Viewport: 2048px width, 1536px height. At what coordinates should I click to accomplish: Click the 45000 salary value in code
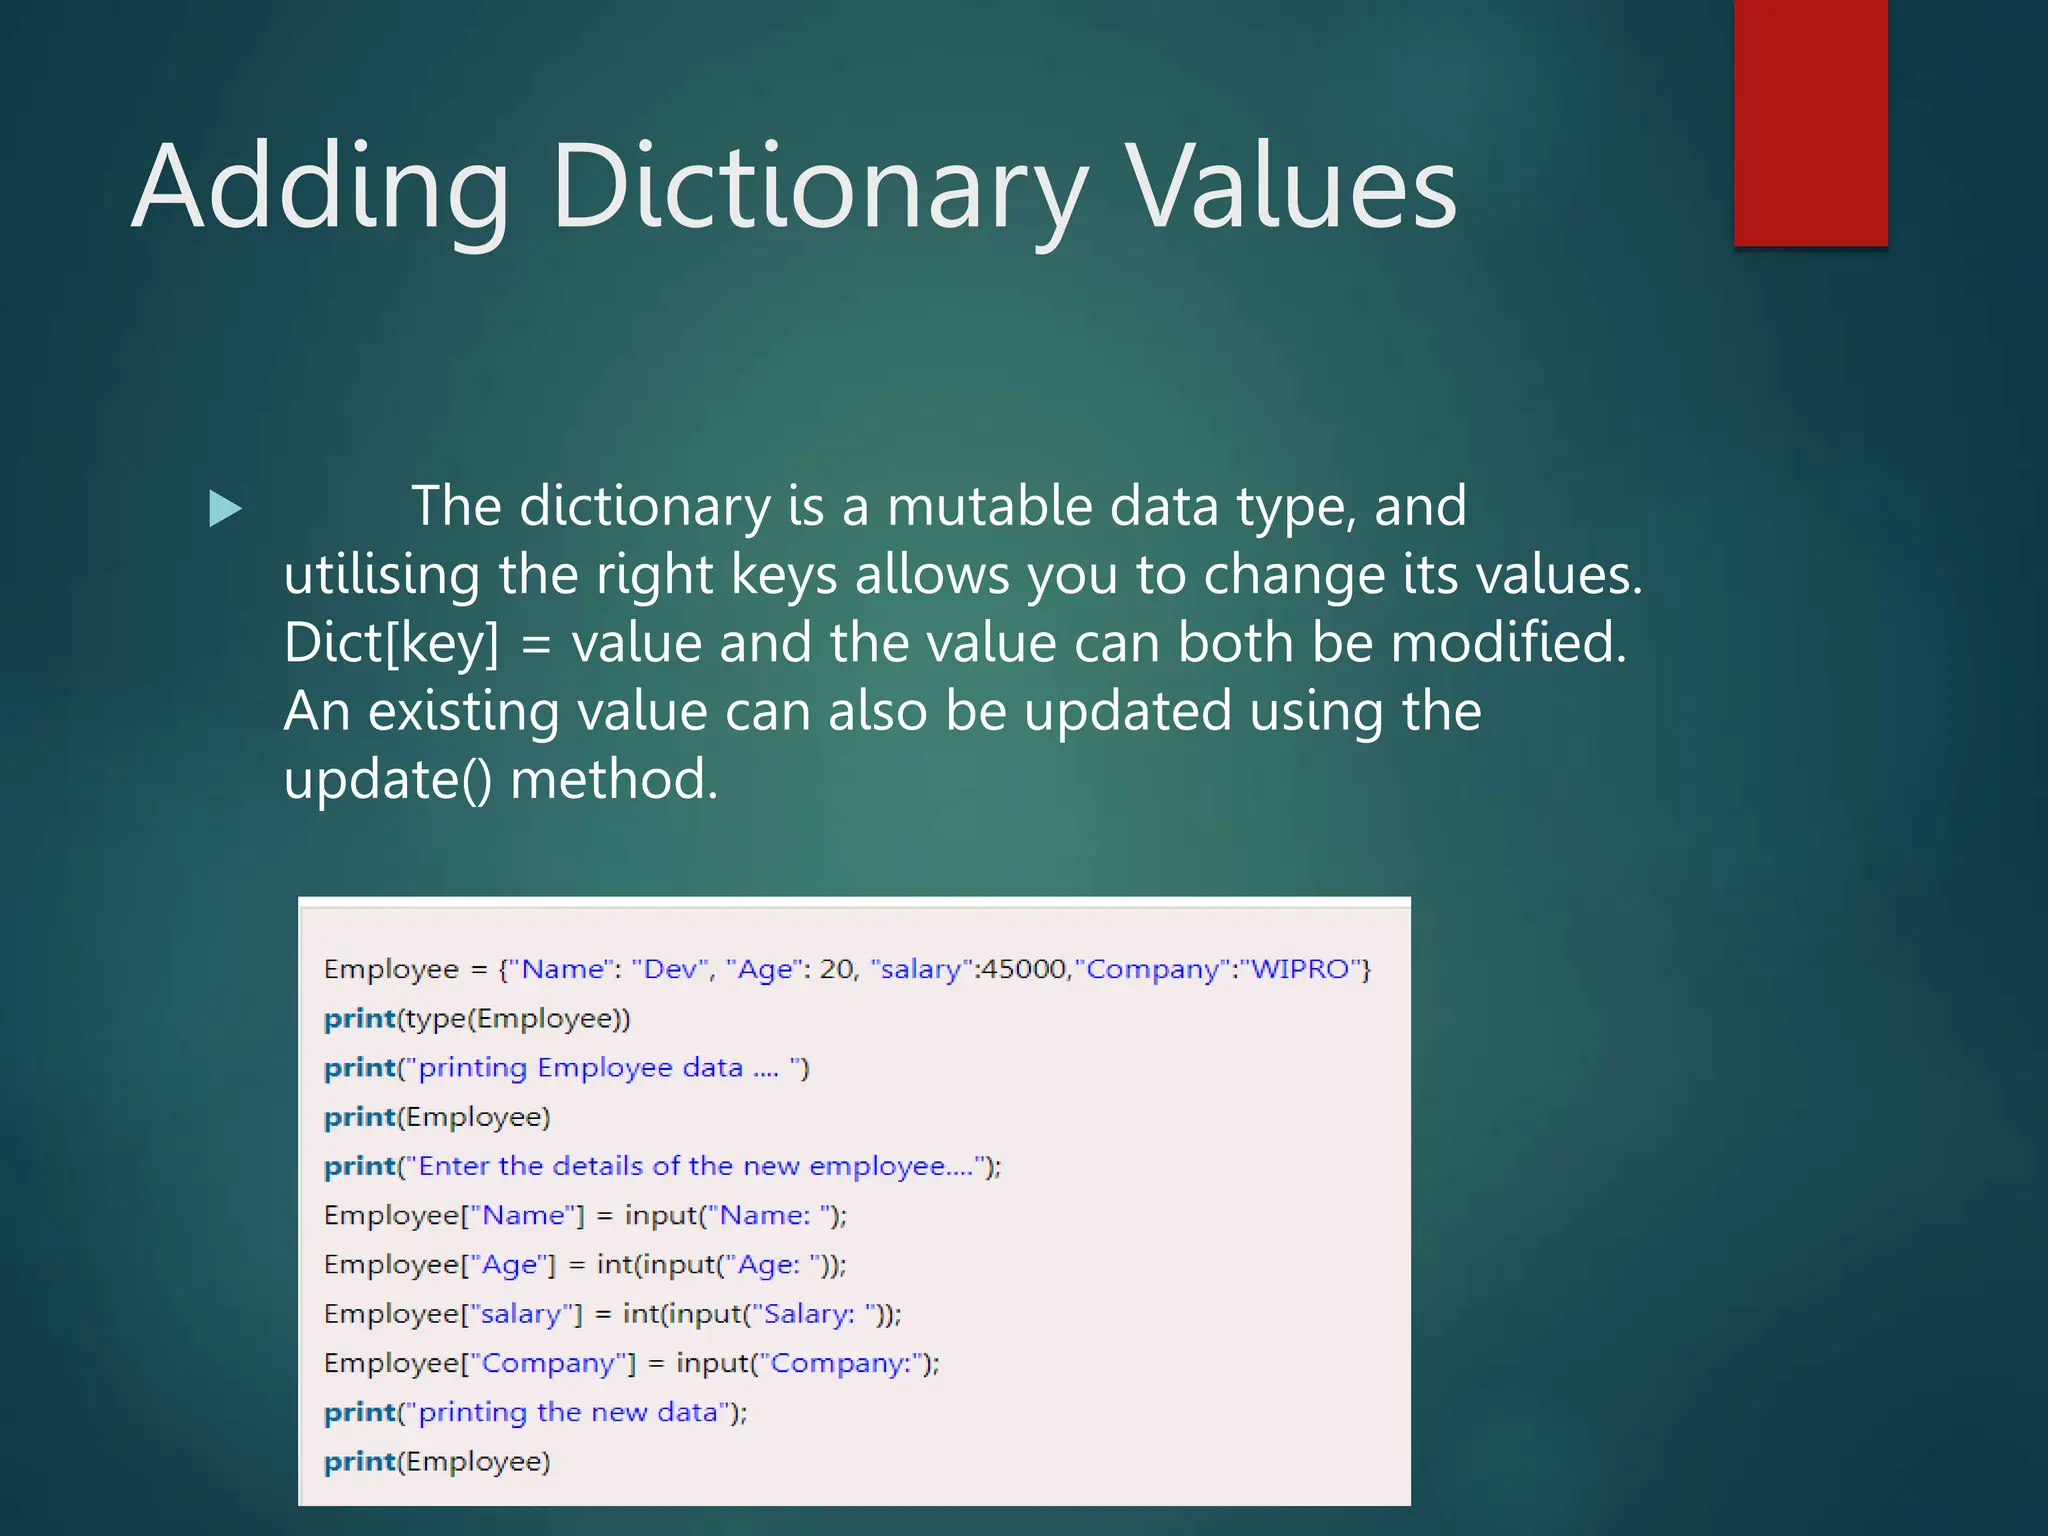point(1024,969)
